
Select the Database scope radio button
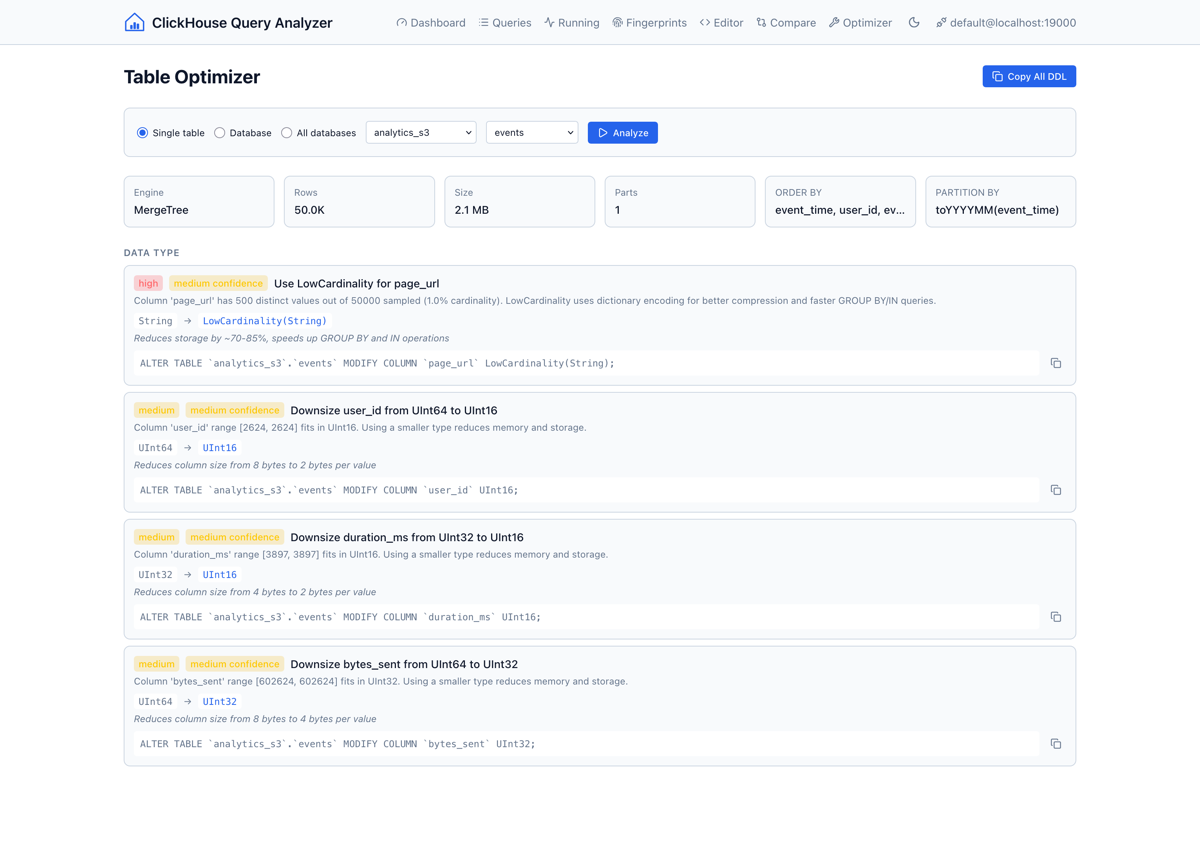tap(220, 133)
